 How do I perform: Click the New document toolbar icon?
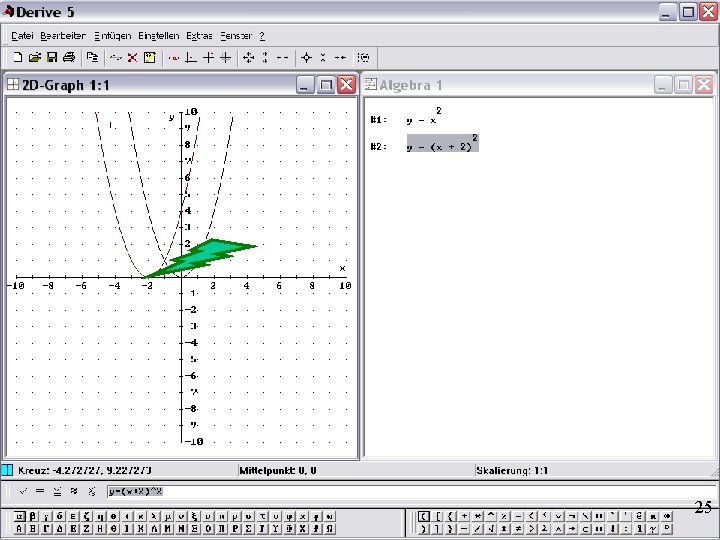(x=17, y=57)
